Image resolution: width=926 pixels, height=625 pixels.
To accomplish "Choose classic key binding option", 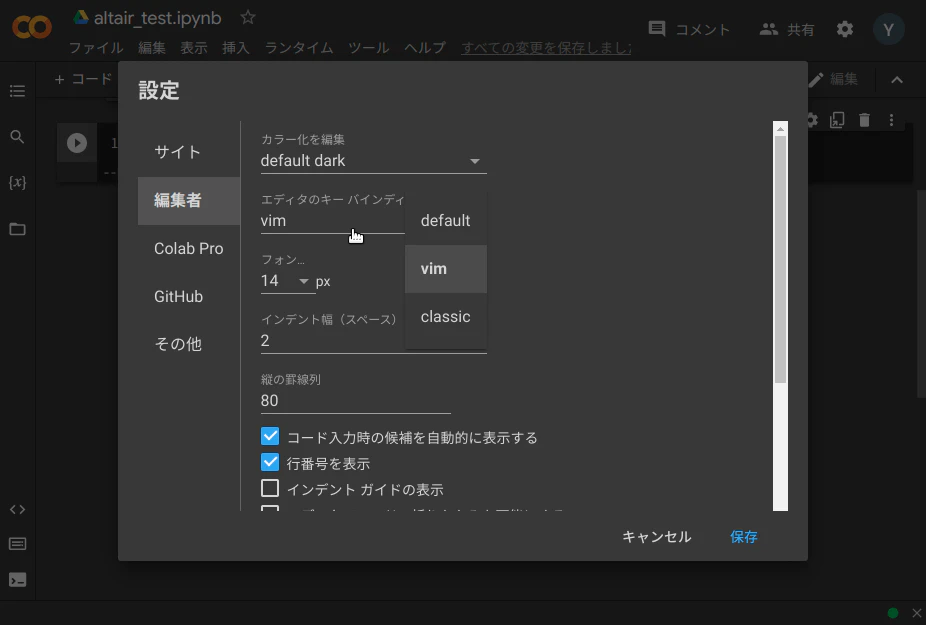I will point(446,317).
